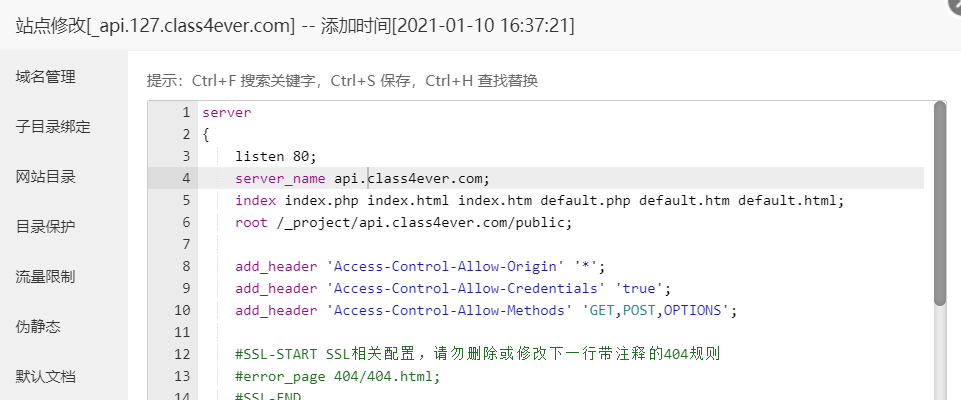This screenshot has width=961, height=400.
Task: Place cursor on line 4 server_name
Action: click(362, 178)
